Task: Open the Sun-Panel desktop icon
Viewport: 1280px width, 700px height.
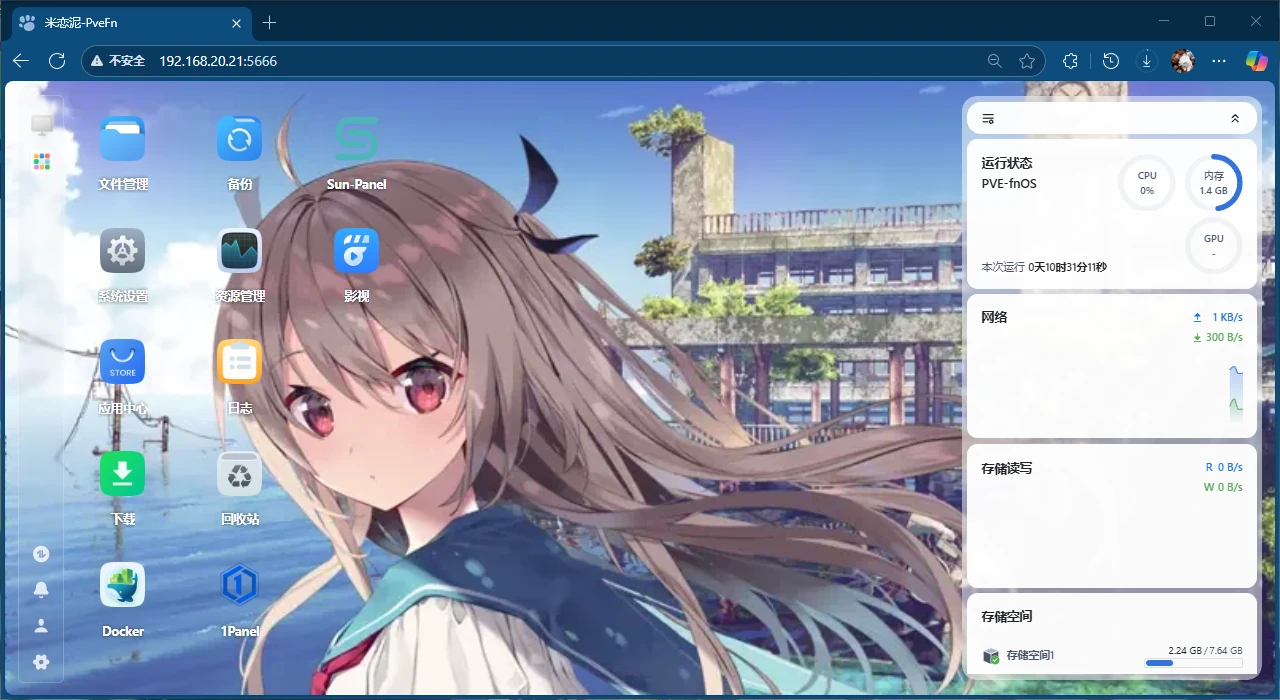Action: point(356,139)
